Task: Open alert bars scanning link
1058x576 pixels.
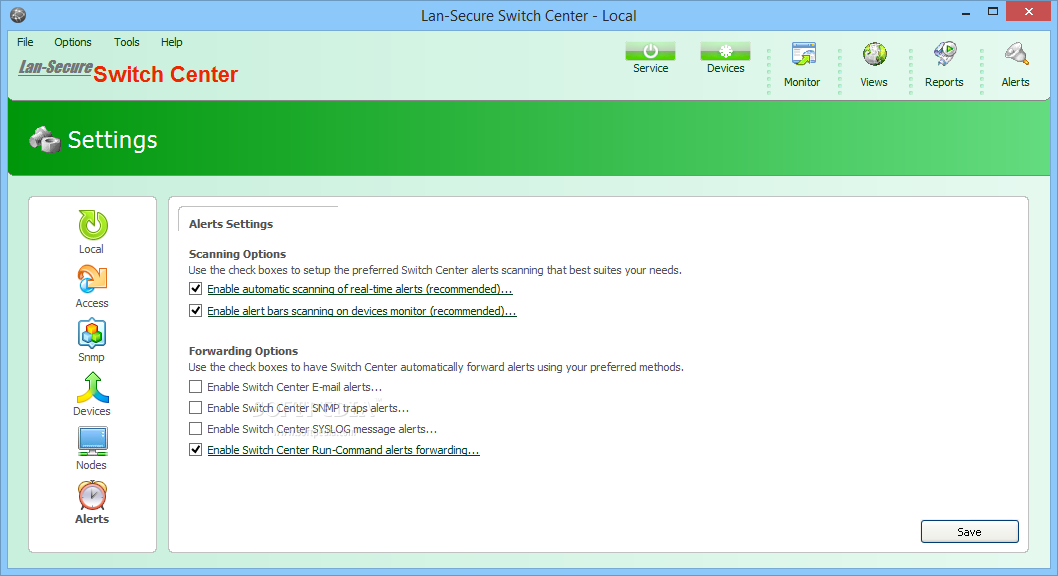Action: tap(362, 311)
